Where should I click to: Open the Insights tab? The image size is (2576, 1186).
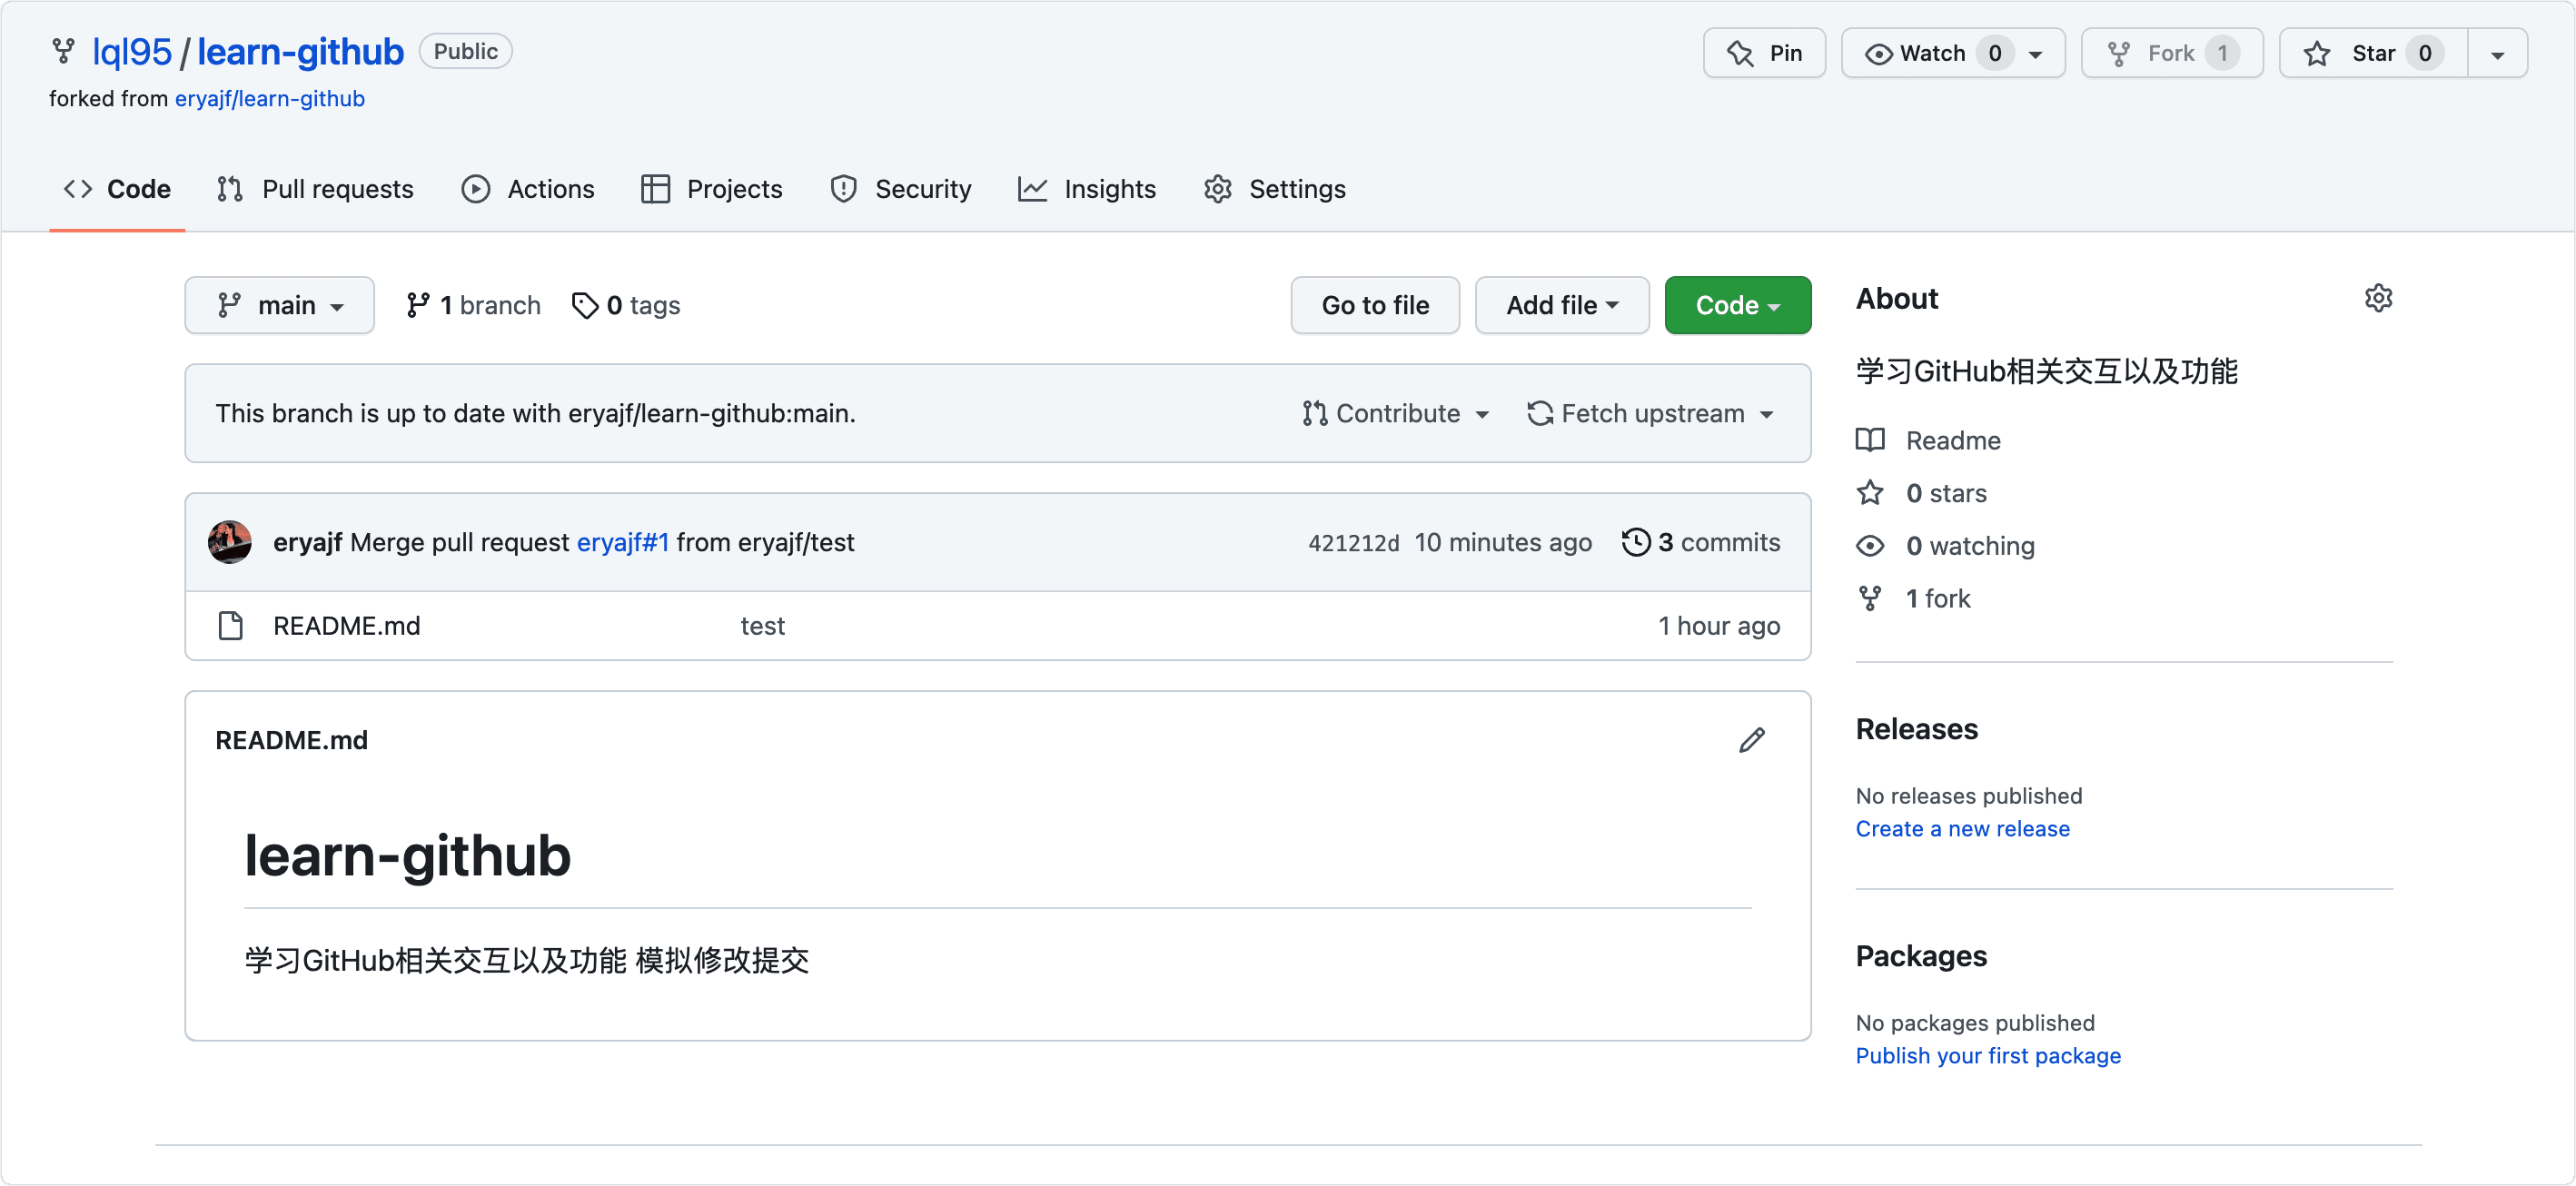1087,188
